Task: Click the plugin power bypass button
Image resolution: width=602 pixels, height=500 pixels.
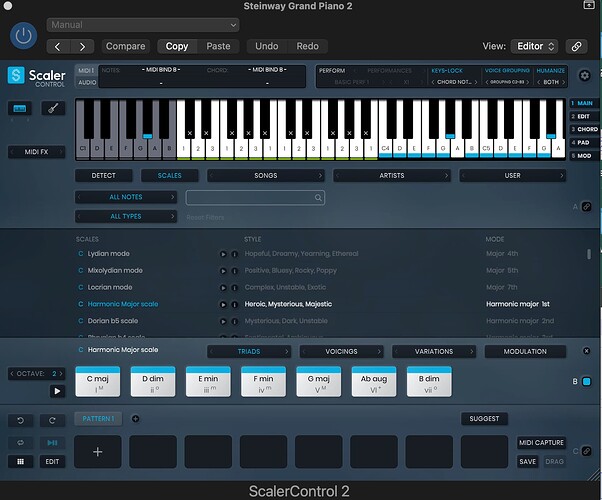Action: coord(22,36)
